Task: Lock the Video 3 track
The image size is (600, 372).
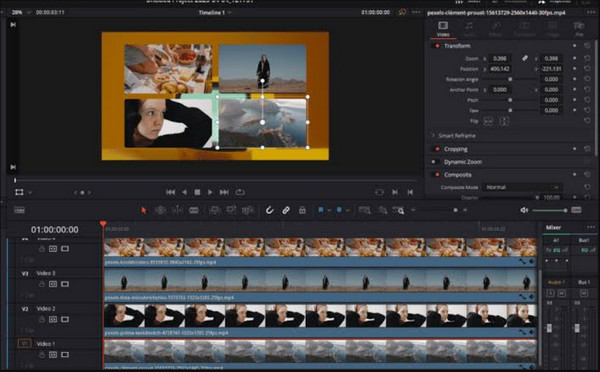Action: click(42, 284)
